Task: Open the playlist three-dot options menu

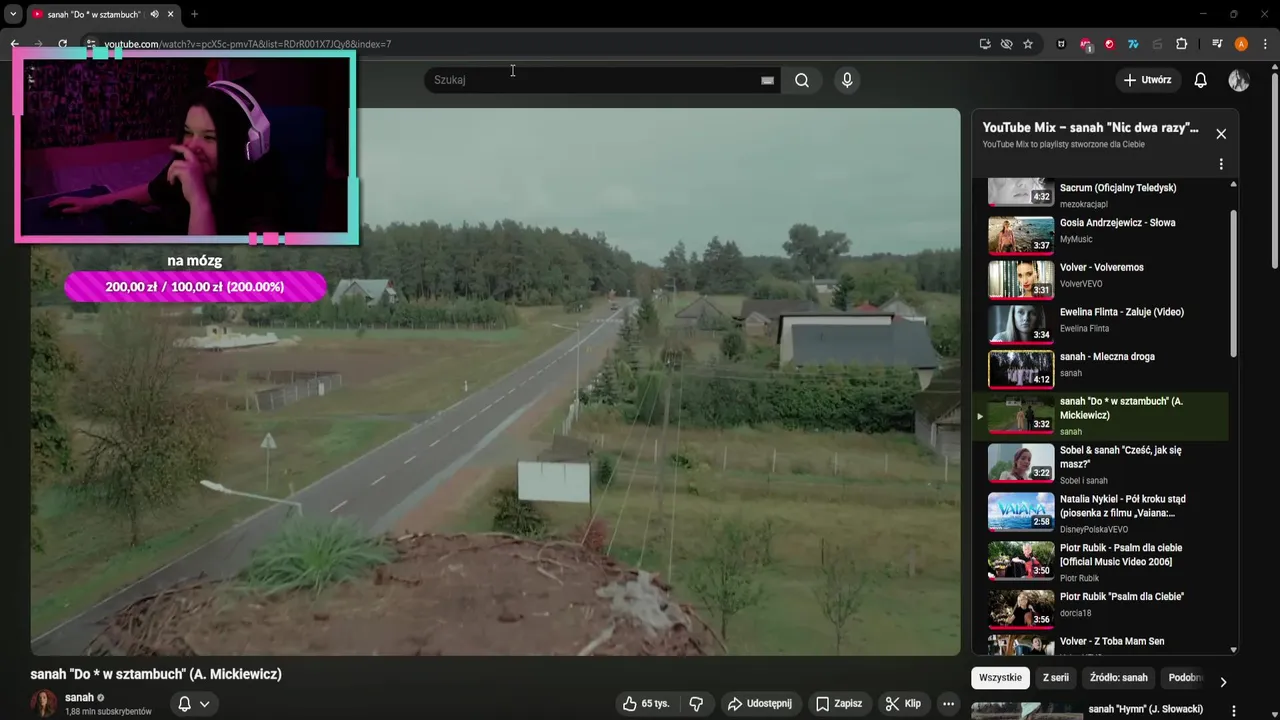Action: [1221, 164]
